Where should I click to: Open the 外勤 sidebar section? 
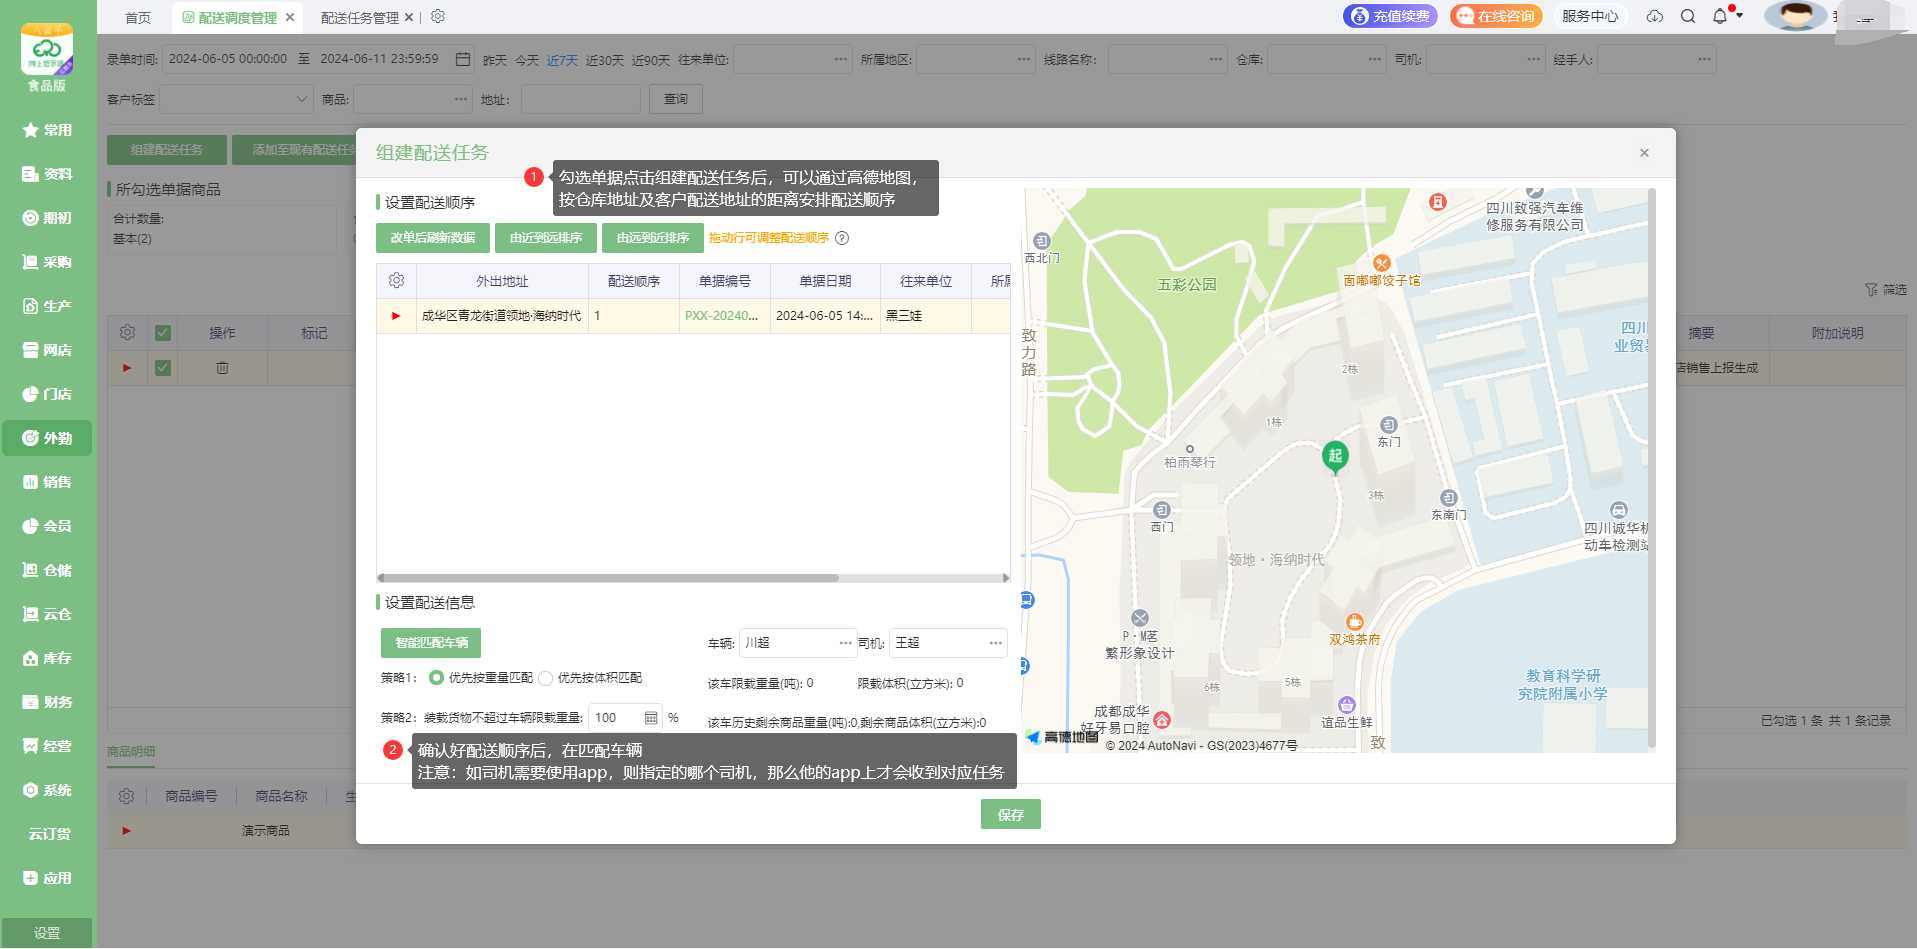tap(47, 438)
